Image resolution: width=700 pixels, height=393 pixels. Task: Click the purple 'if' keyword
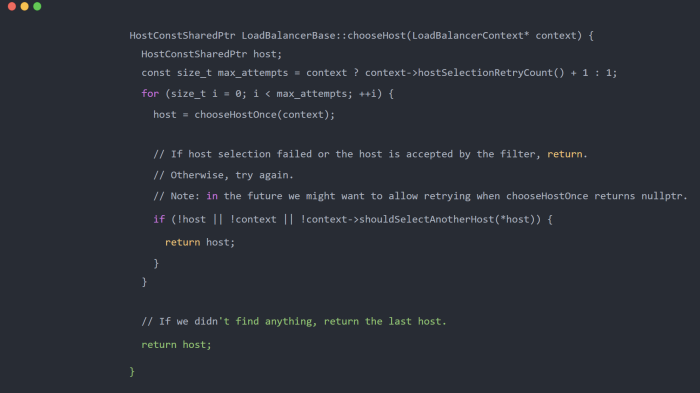point(159,219)
